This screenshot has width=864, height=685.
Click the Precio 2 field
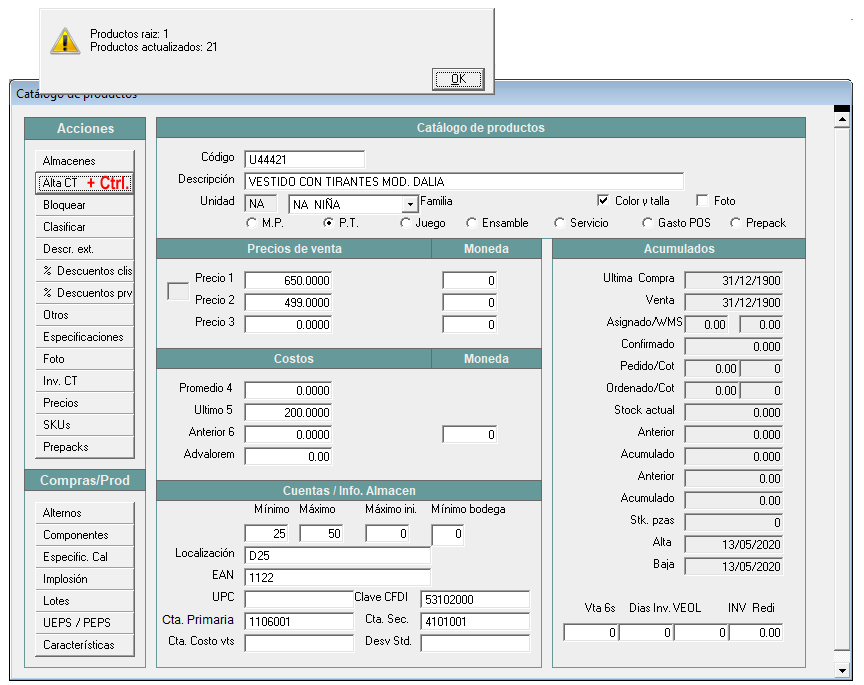288,303
